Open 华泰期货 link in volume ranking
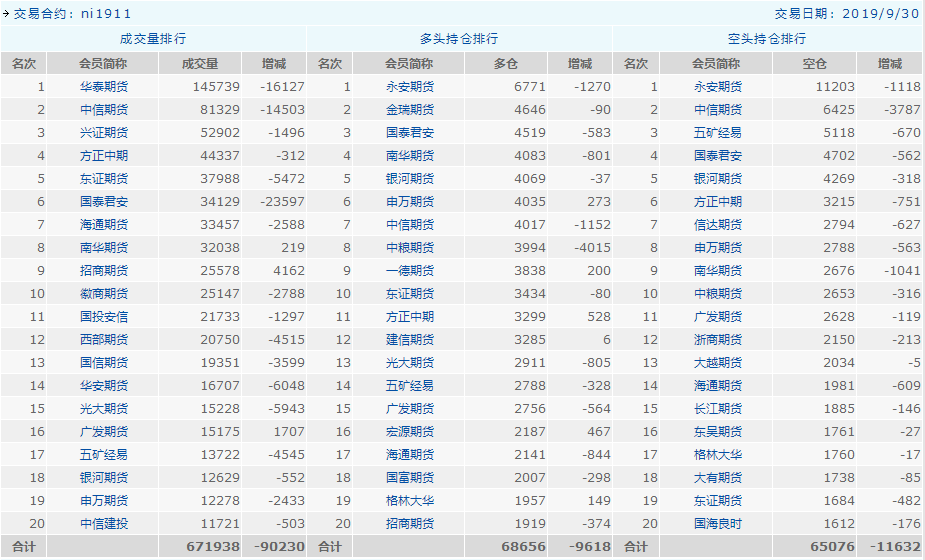 [104, 87]
